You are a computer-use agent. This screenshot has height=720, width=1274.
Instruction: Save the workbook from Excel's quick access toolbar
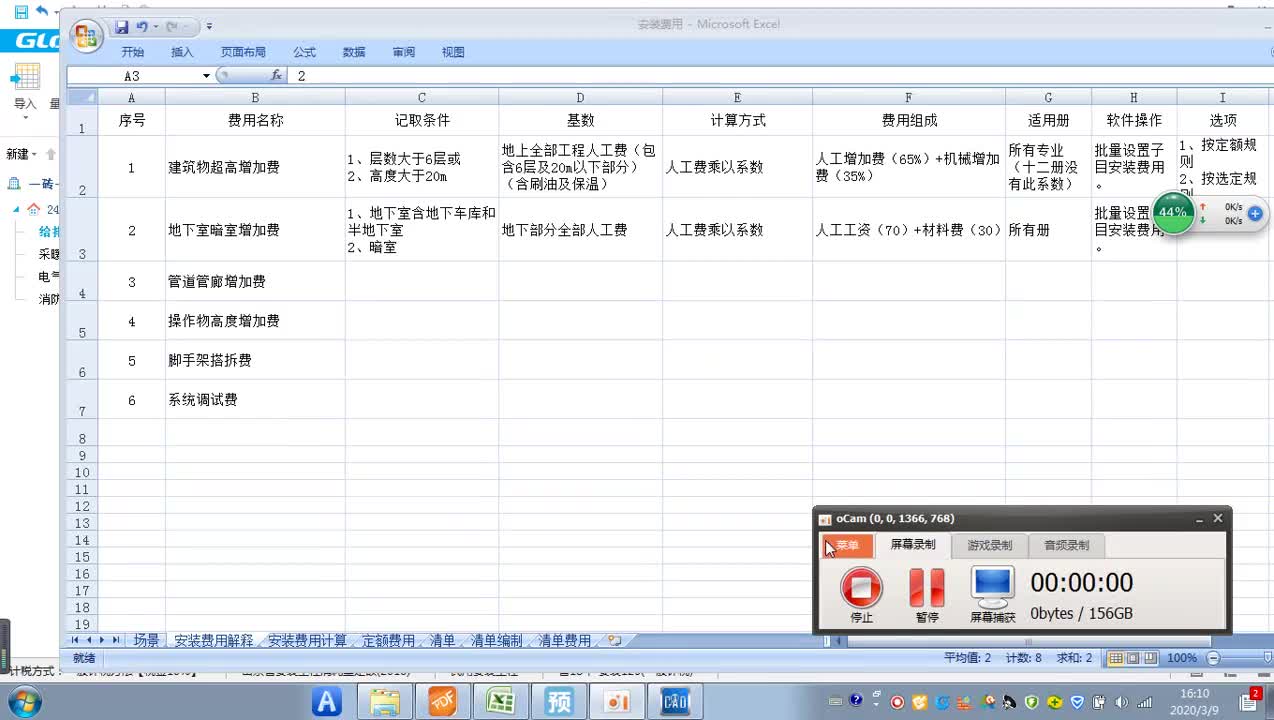121,27
